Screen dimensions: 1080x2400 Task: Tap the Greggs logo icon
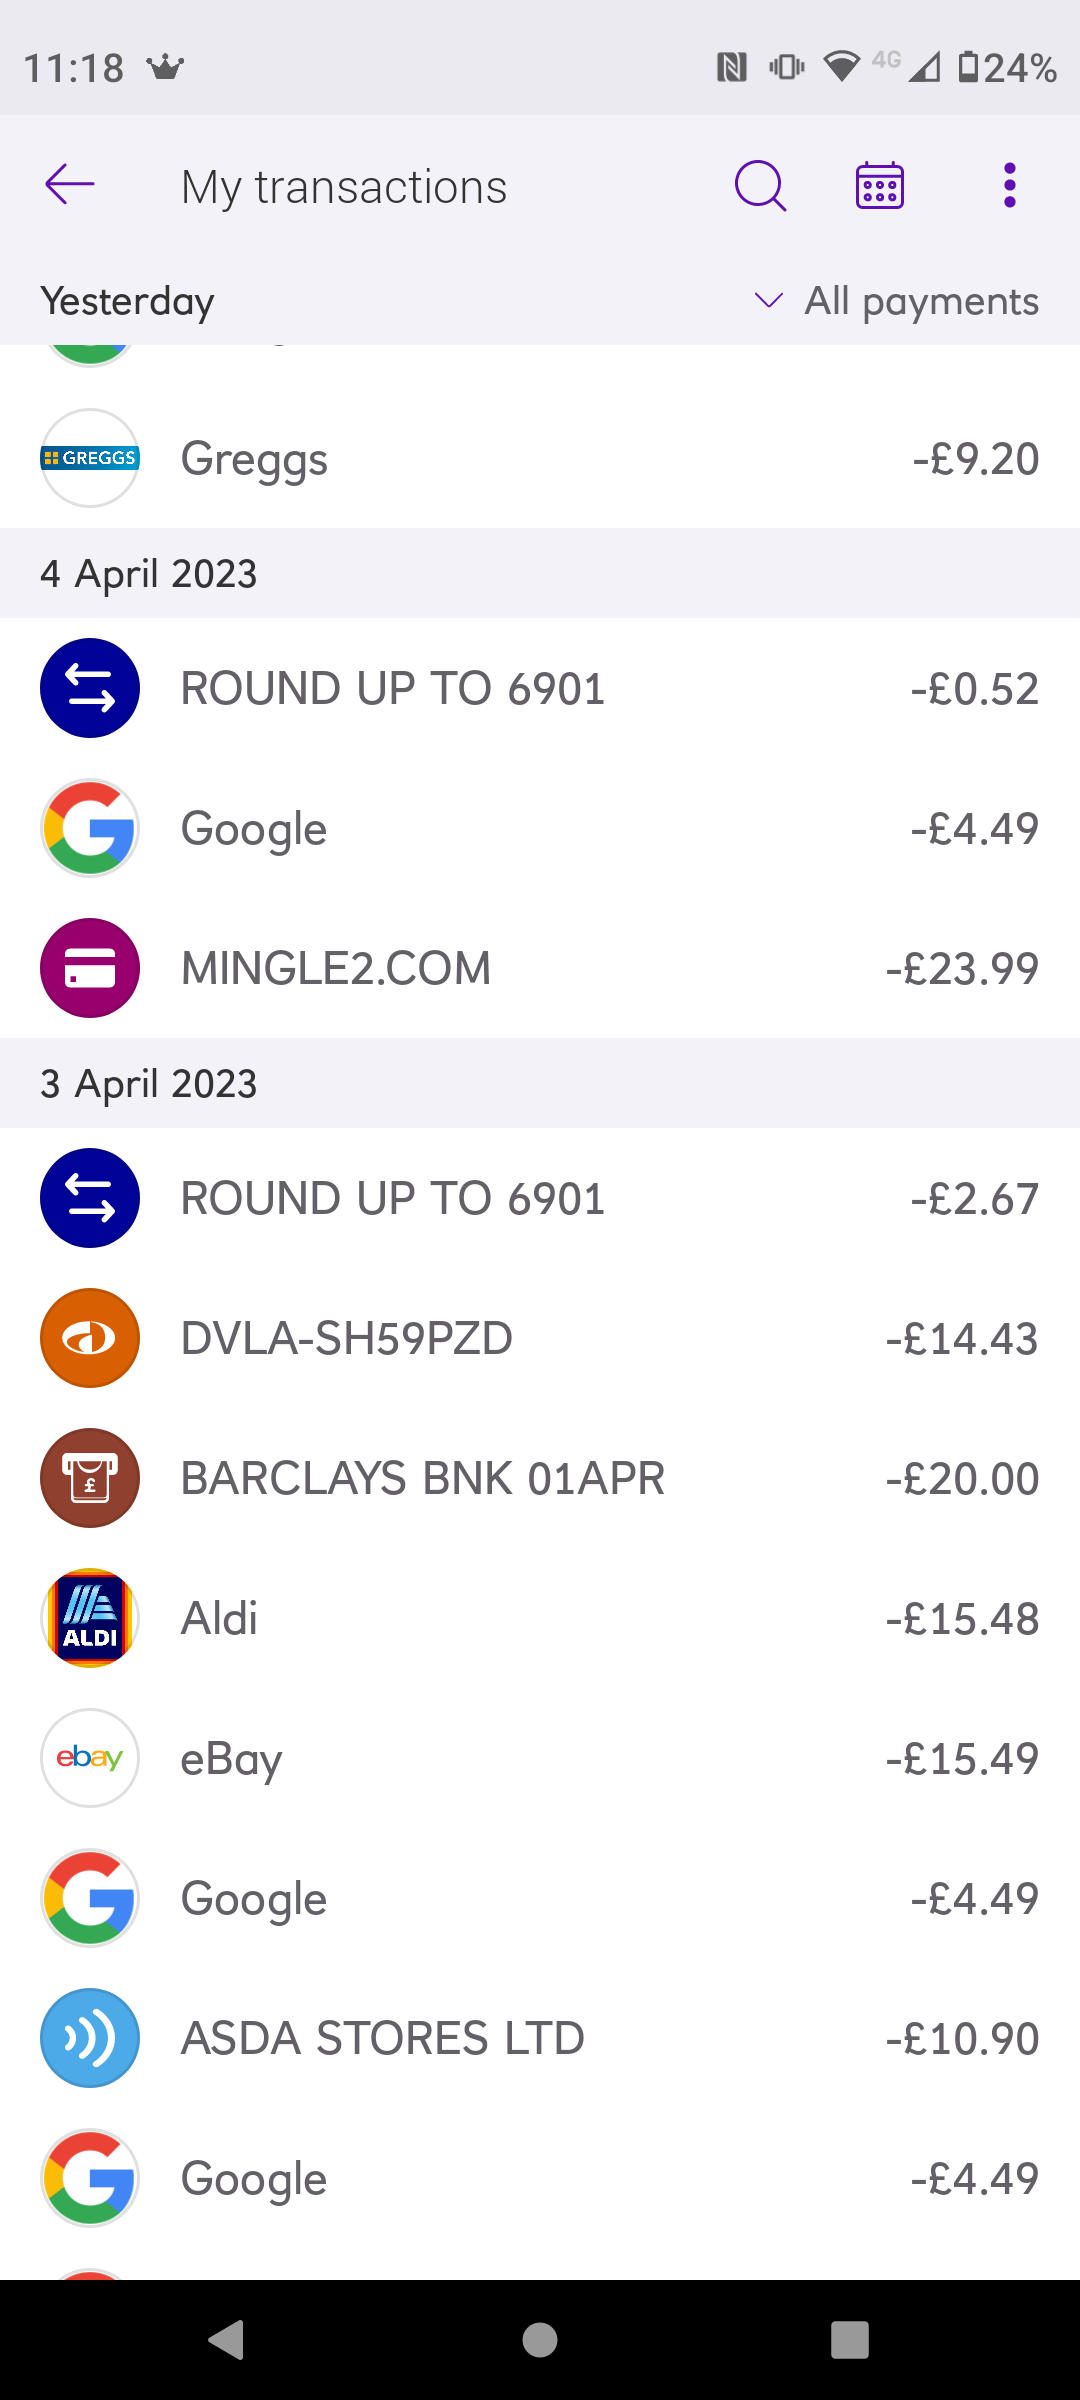pyautogui.click(x=90, y=458)
